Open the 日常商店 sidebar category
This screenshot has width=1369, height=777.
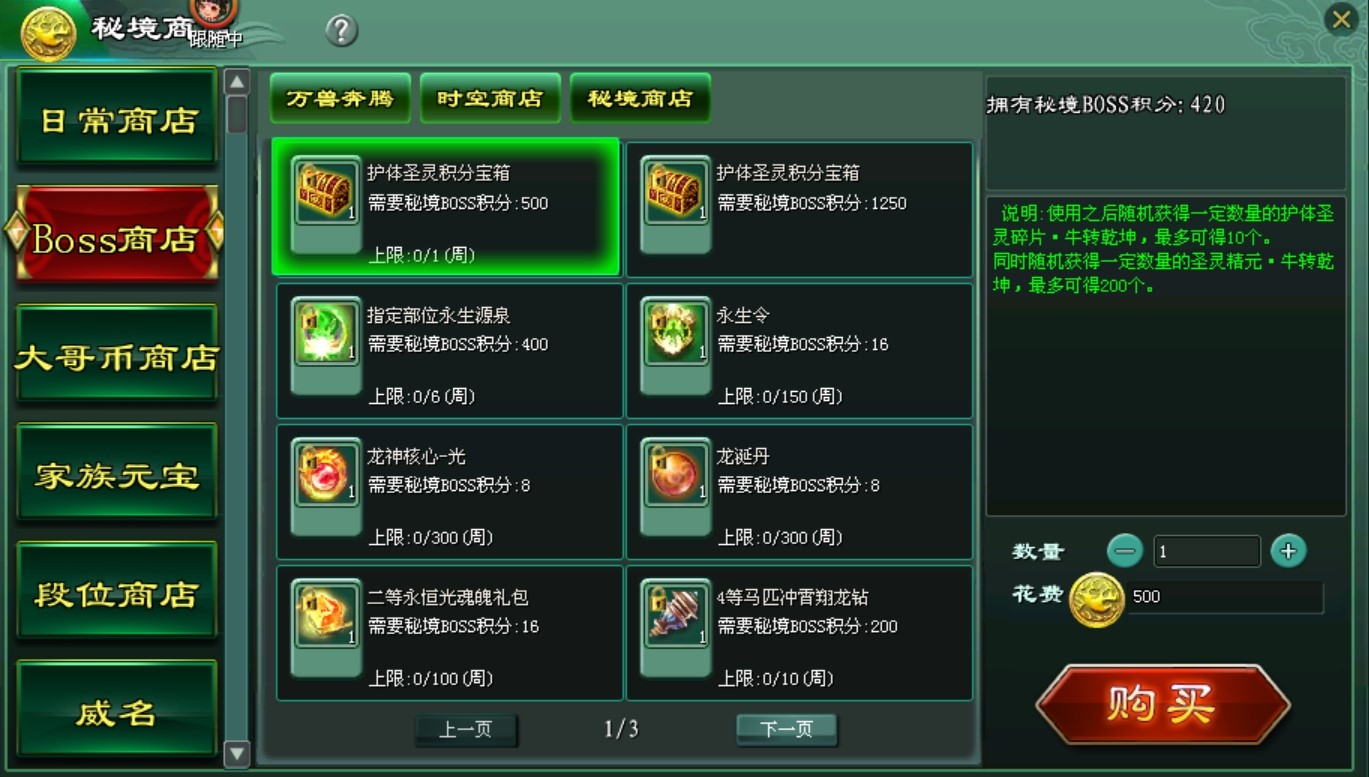(117, 119)
